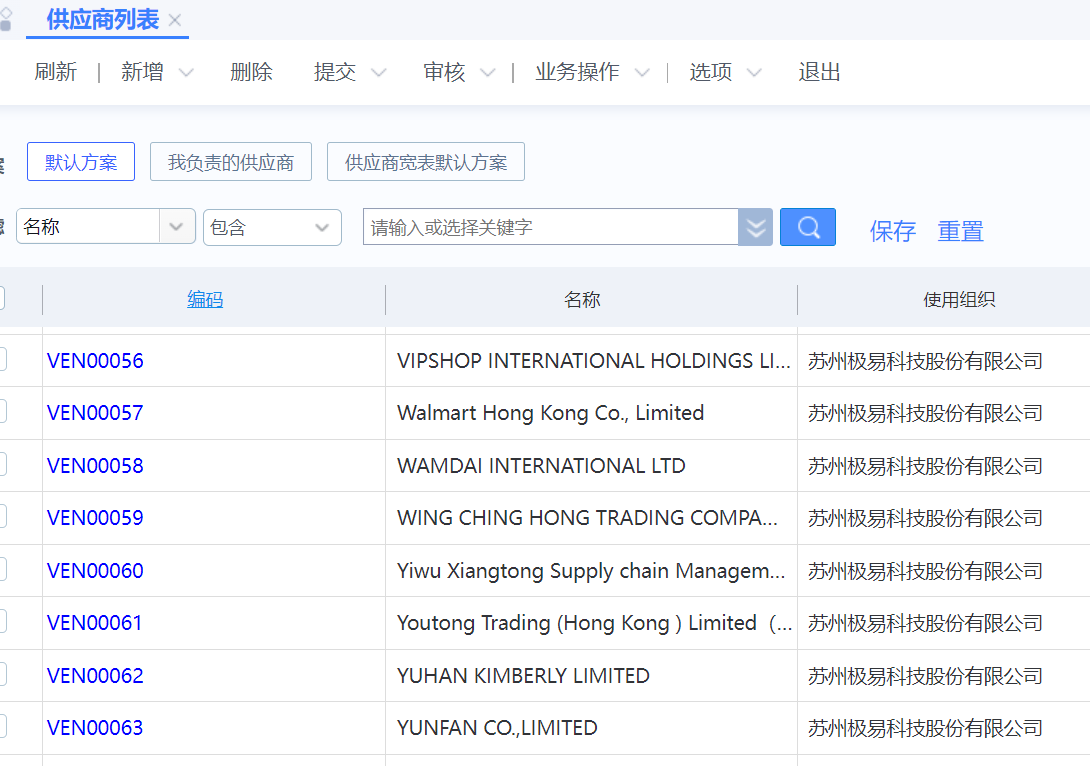Click 删除 in the toolbar
The height and width of the screenshot is (766, 1090).
coord(252,72)
